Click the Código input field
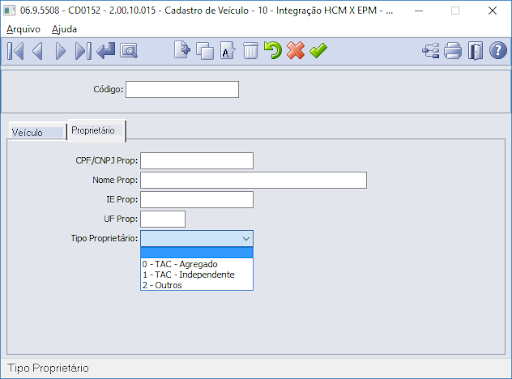 [x=182, y=89]
